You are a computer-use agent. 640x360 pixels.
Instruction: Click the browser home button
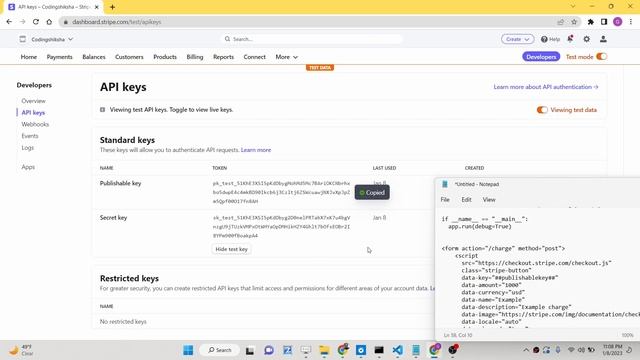49,22
